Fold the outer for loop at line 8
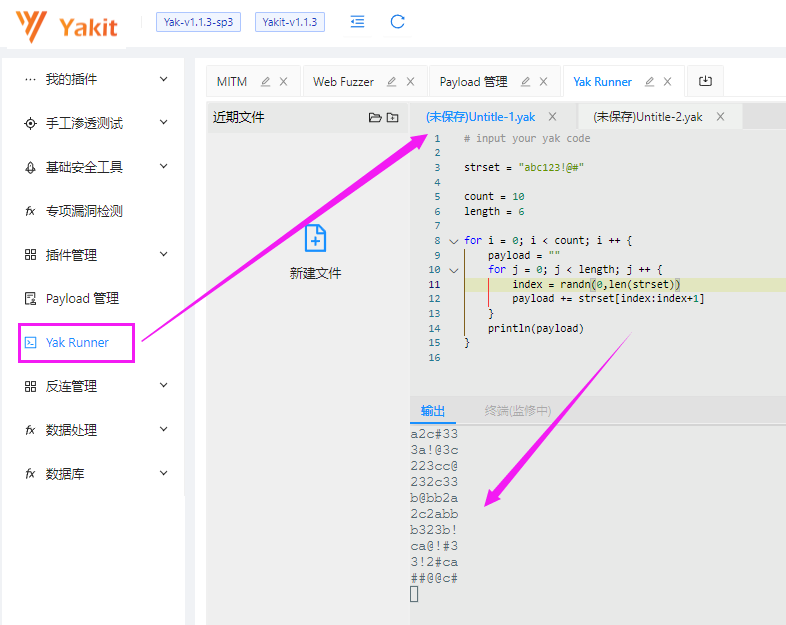Screen dimensions: 786x625 pyautogui.click(x=454, y=241)
